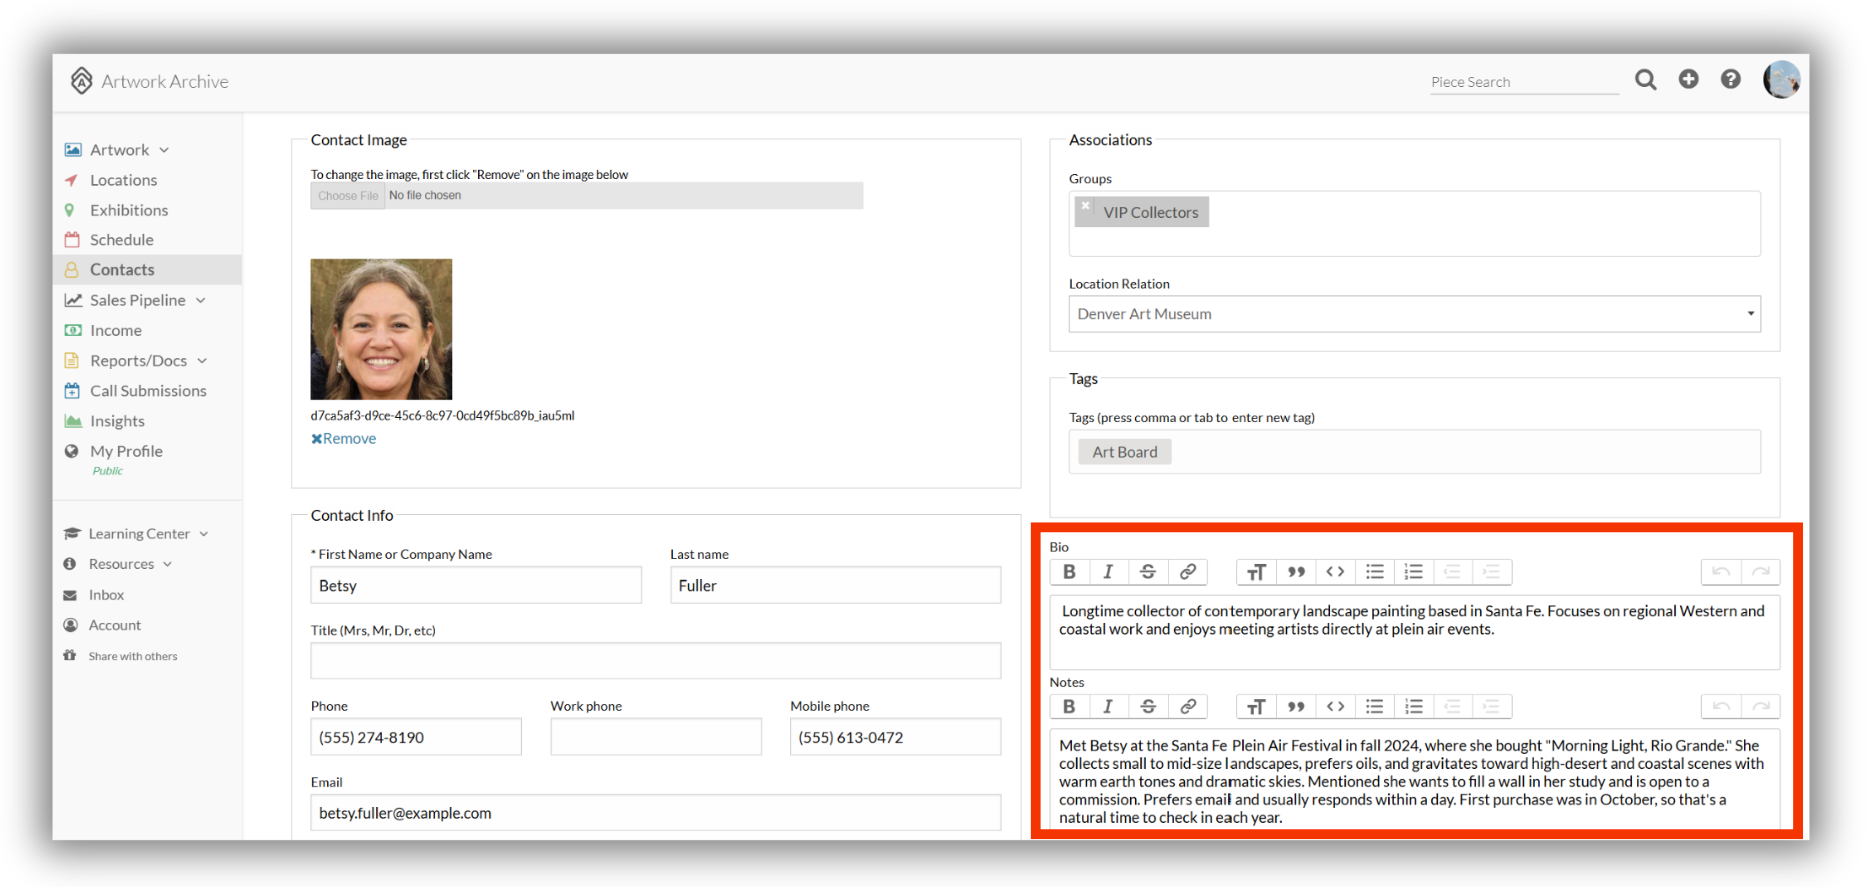Screen dimensions: 1866x887
Task: Apply numbered list in the Notes editor
Action: pyautogui.click(x=1413, y=706)
